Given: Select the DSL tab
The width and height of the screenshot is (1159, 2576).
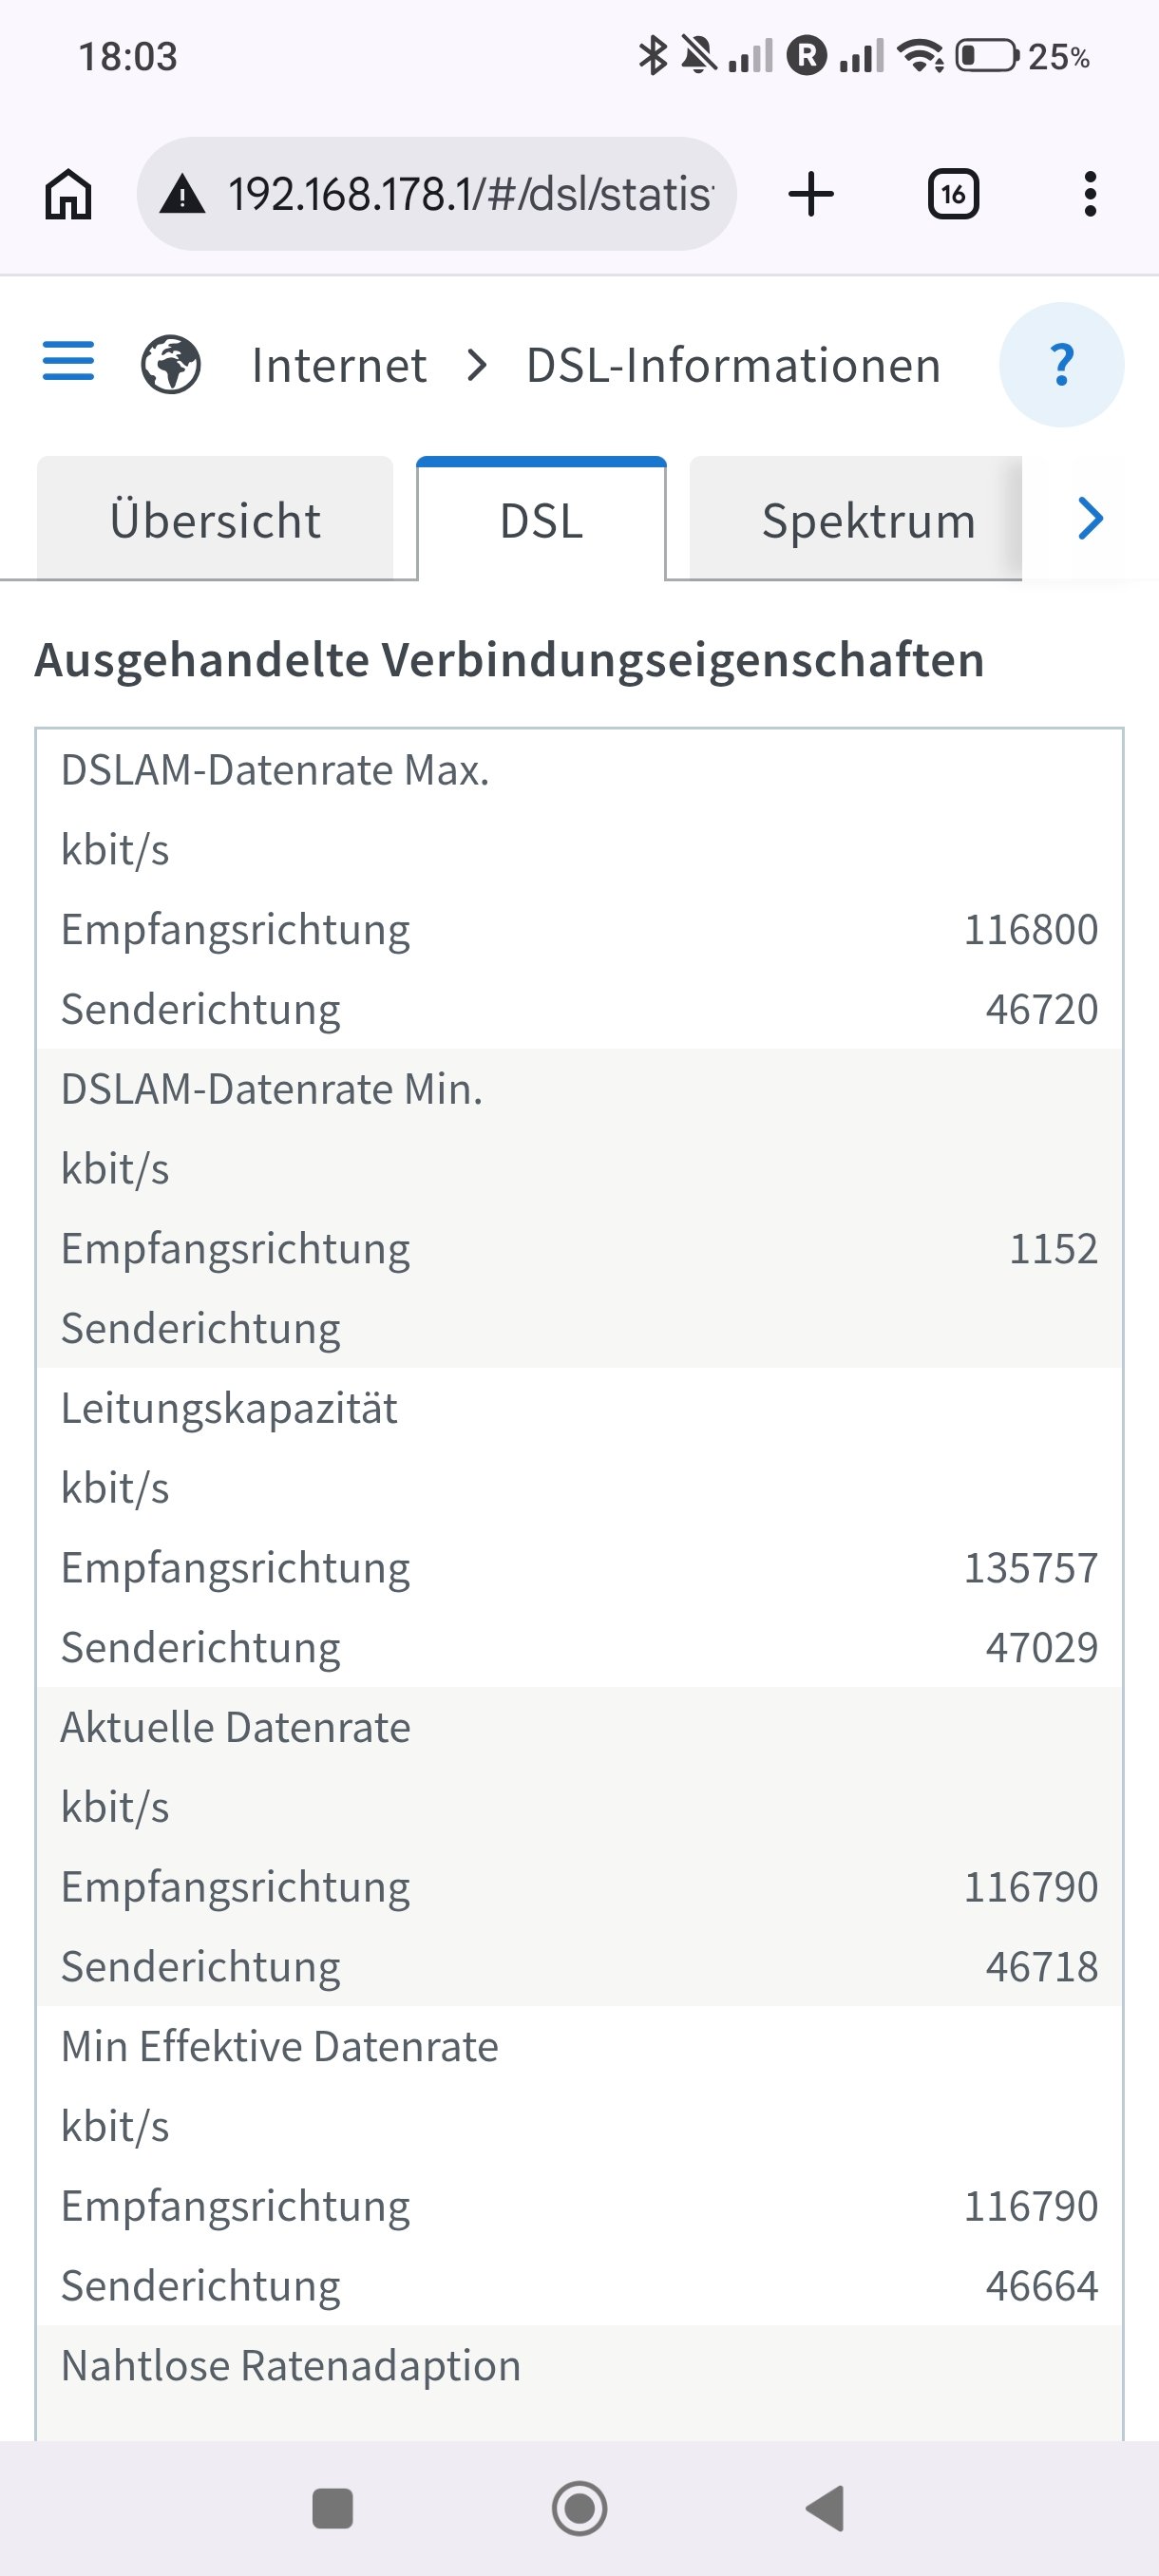Looking at the screenshot, I should [541, 519].
